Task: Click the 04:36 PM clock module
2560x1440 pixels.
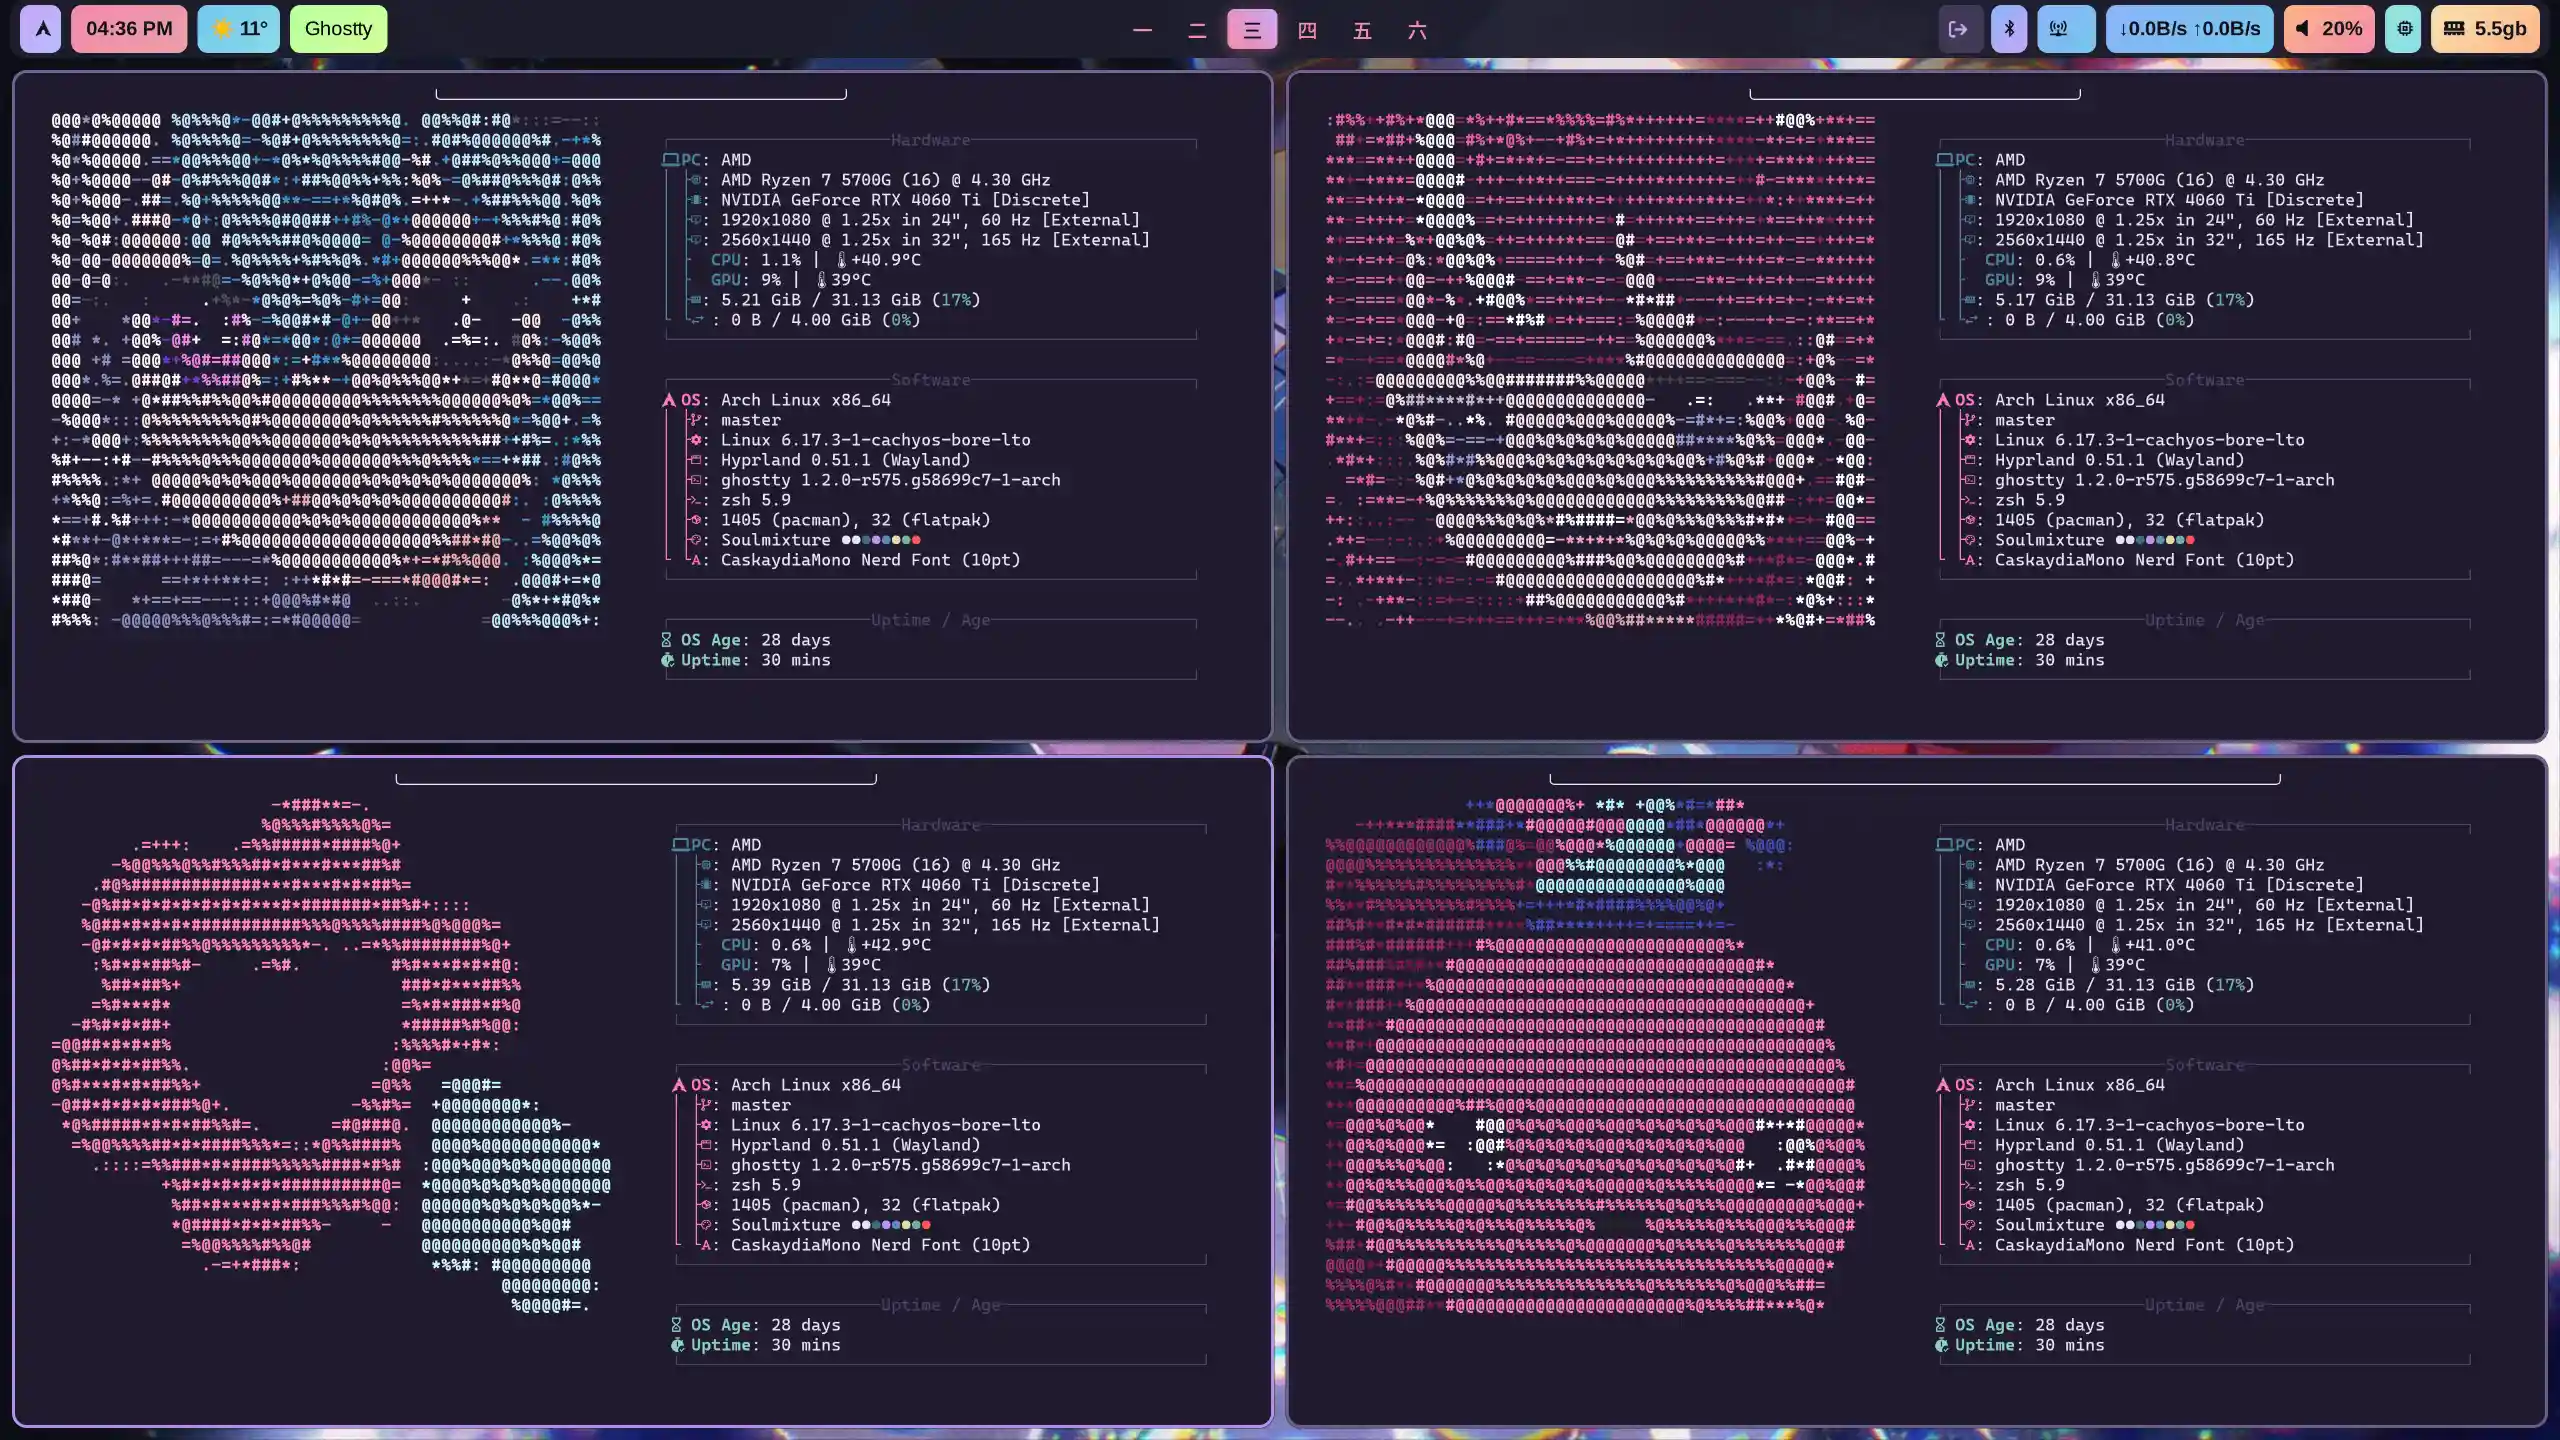Action: (x=128, y=29)
